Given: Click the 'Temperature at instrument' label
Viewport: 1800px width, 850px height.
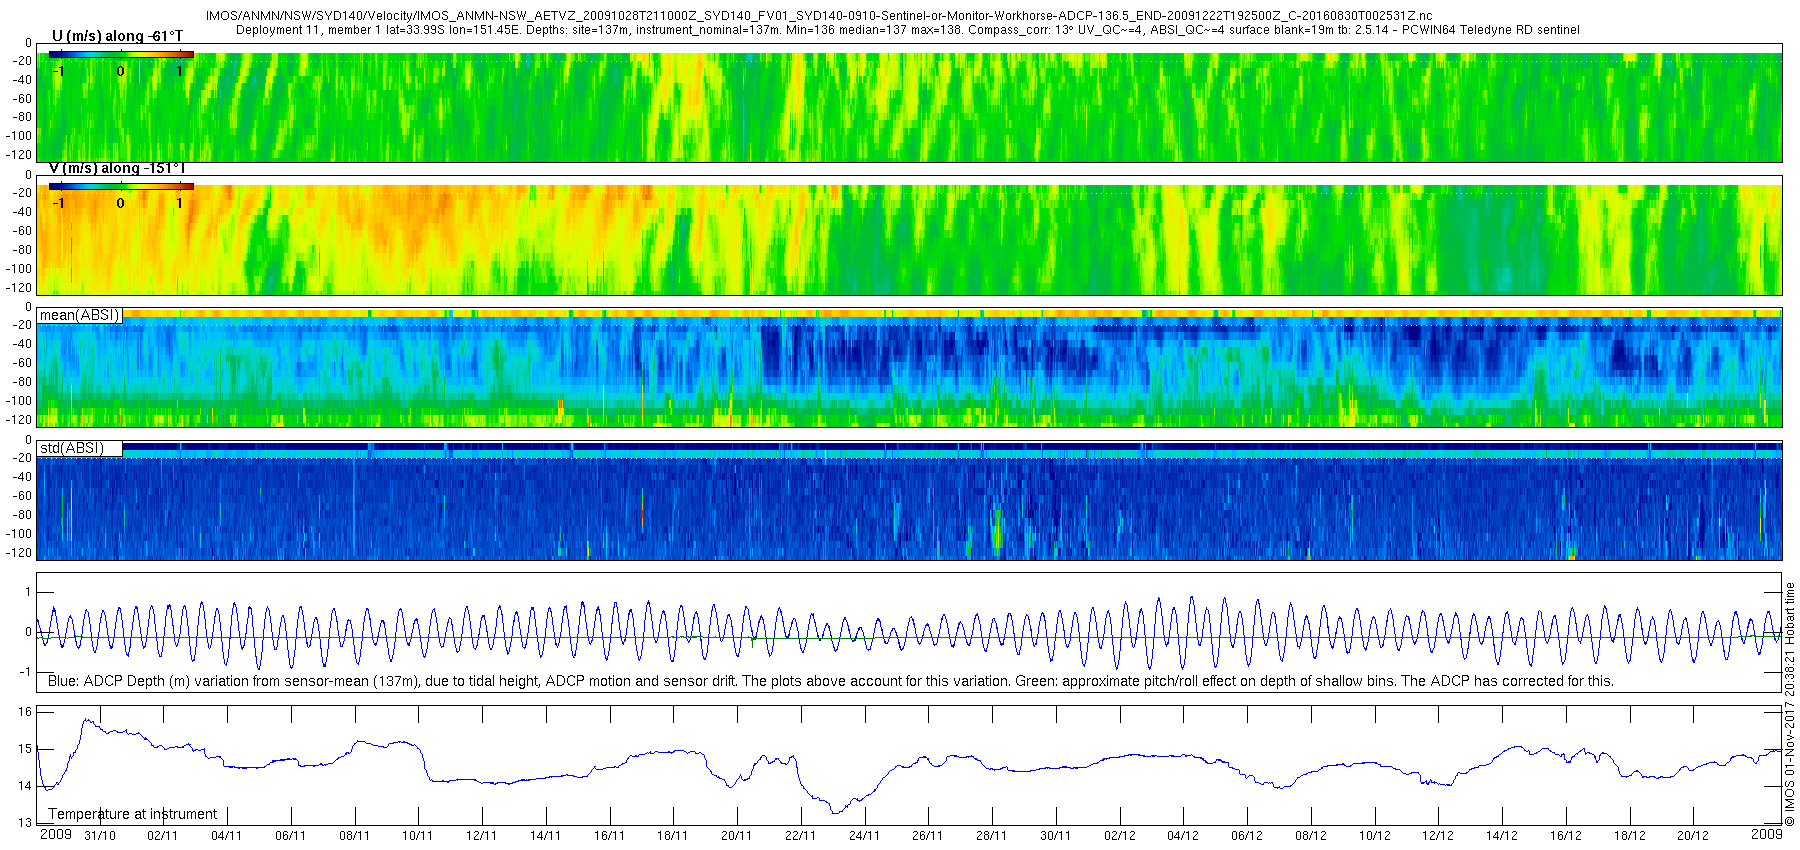Looking at the screenshot, I should 133,814.
